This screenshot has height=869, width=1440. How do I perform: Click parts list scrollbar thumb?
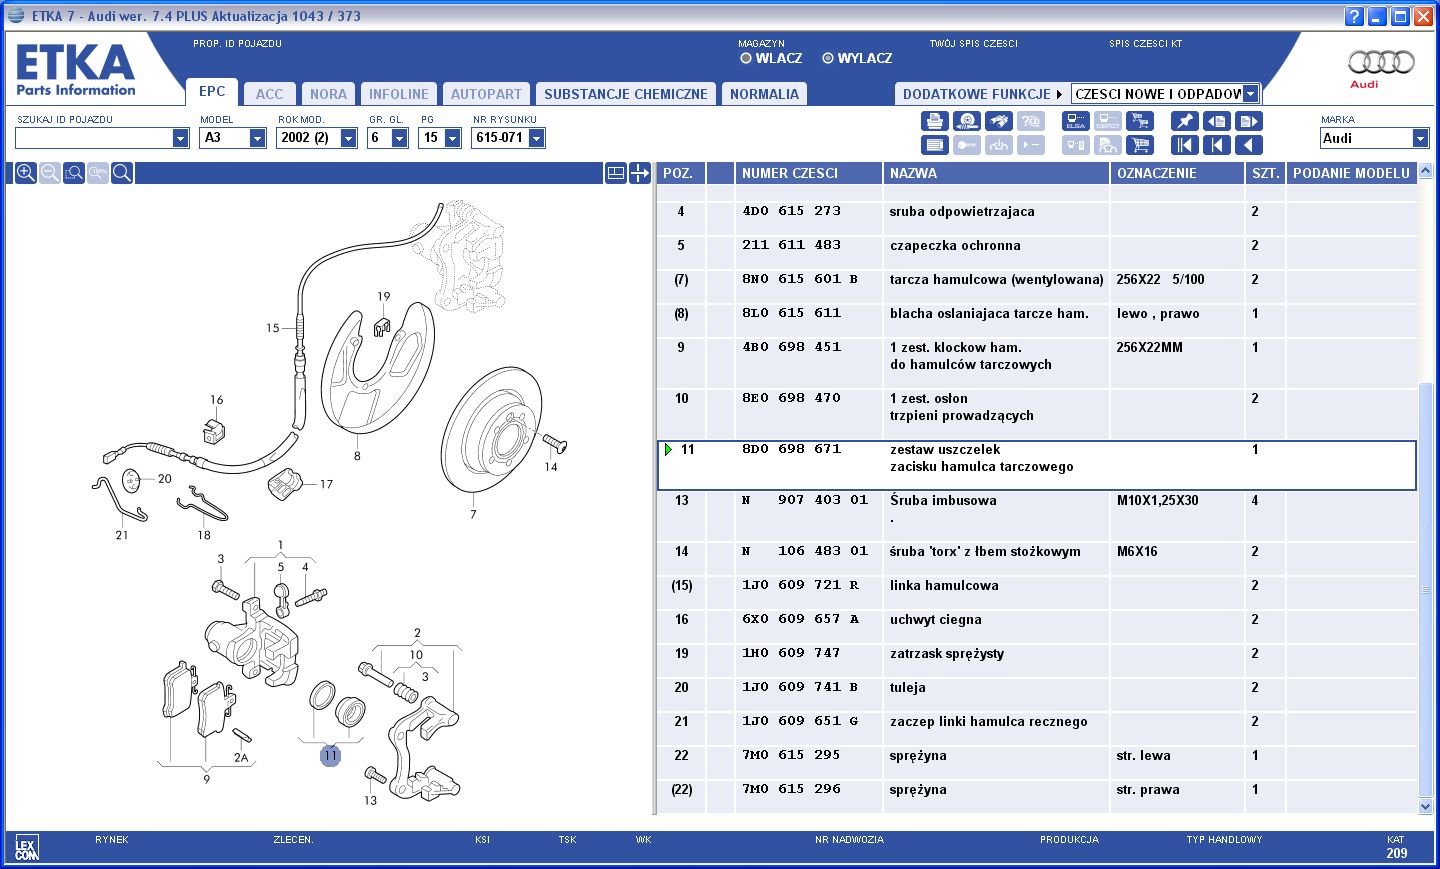coord(1426,590)
